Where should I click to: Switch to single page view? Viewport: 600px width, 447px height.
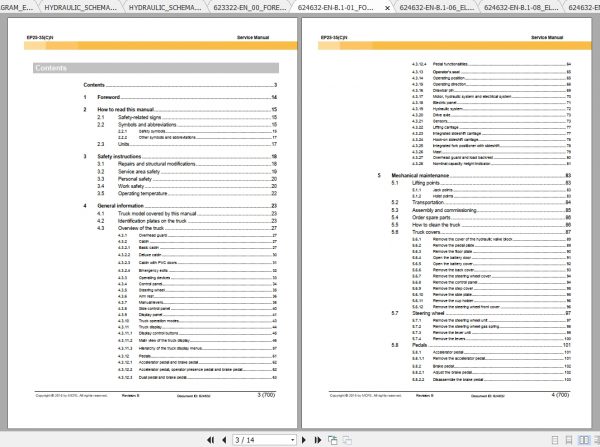555,440
